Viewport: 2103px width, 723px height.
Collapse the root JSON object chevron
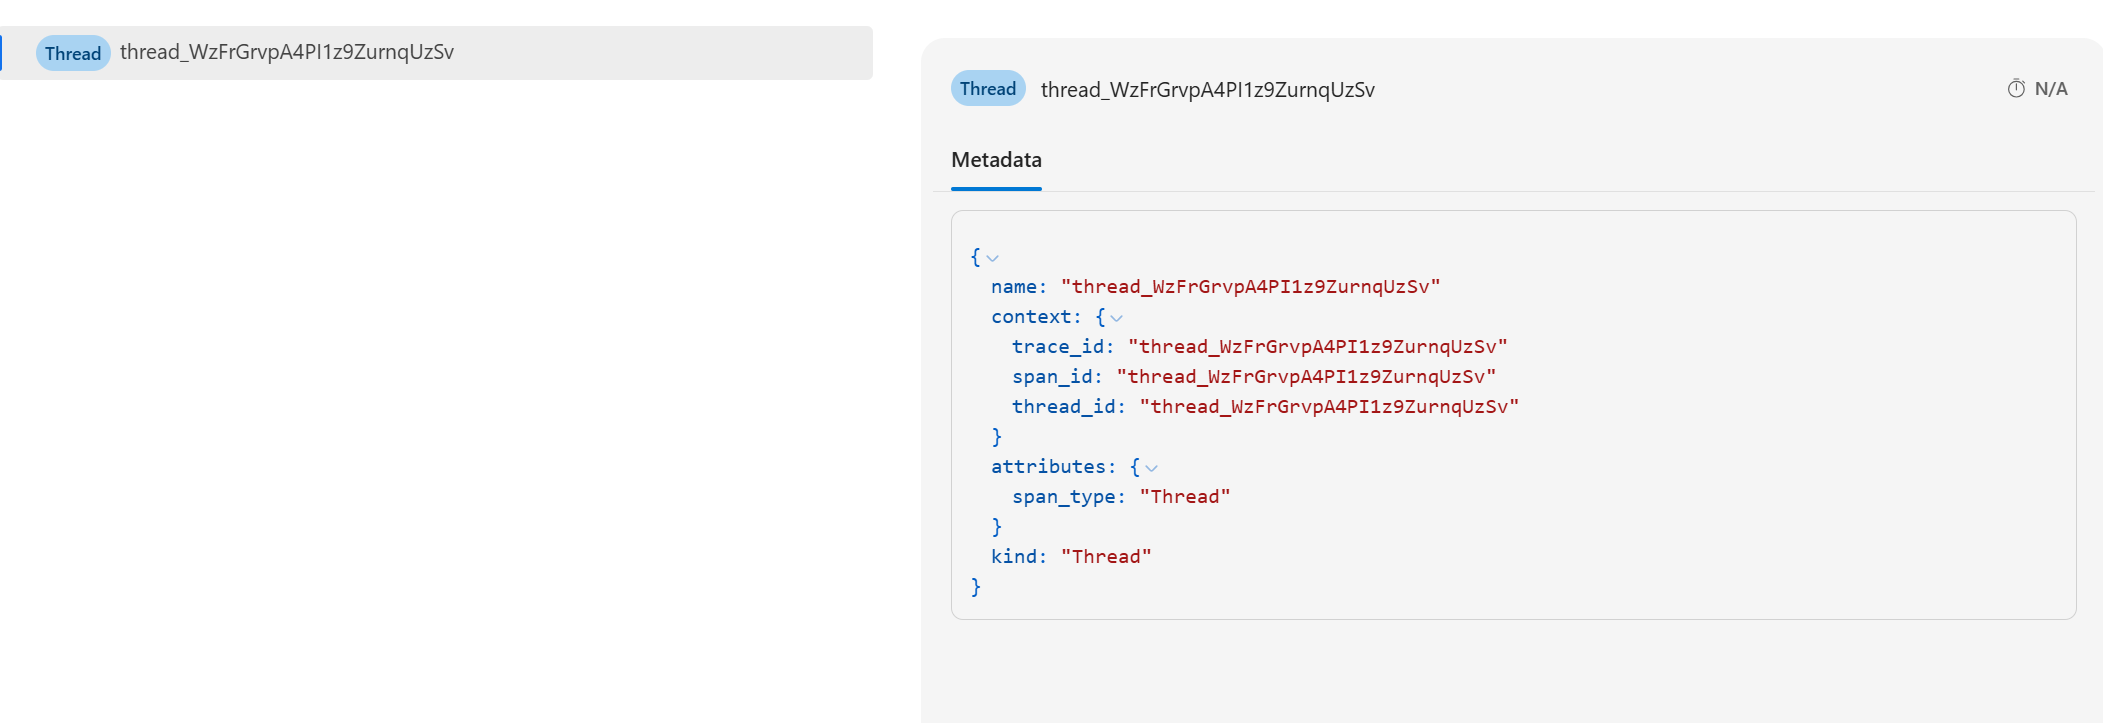[993, 258]
